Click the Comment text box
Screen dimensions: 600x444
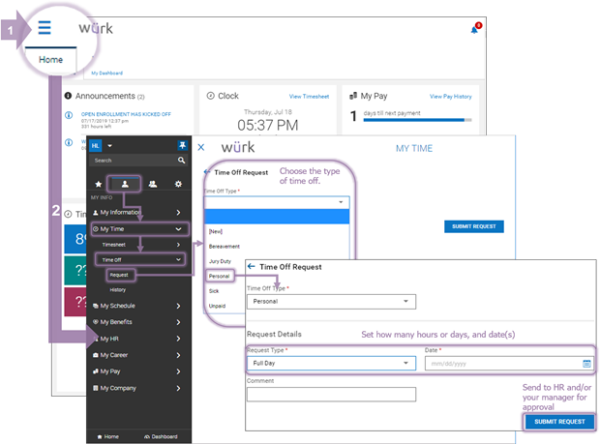331,394
